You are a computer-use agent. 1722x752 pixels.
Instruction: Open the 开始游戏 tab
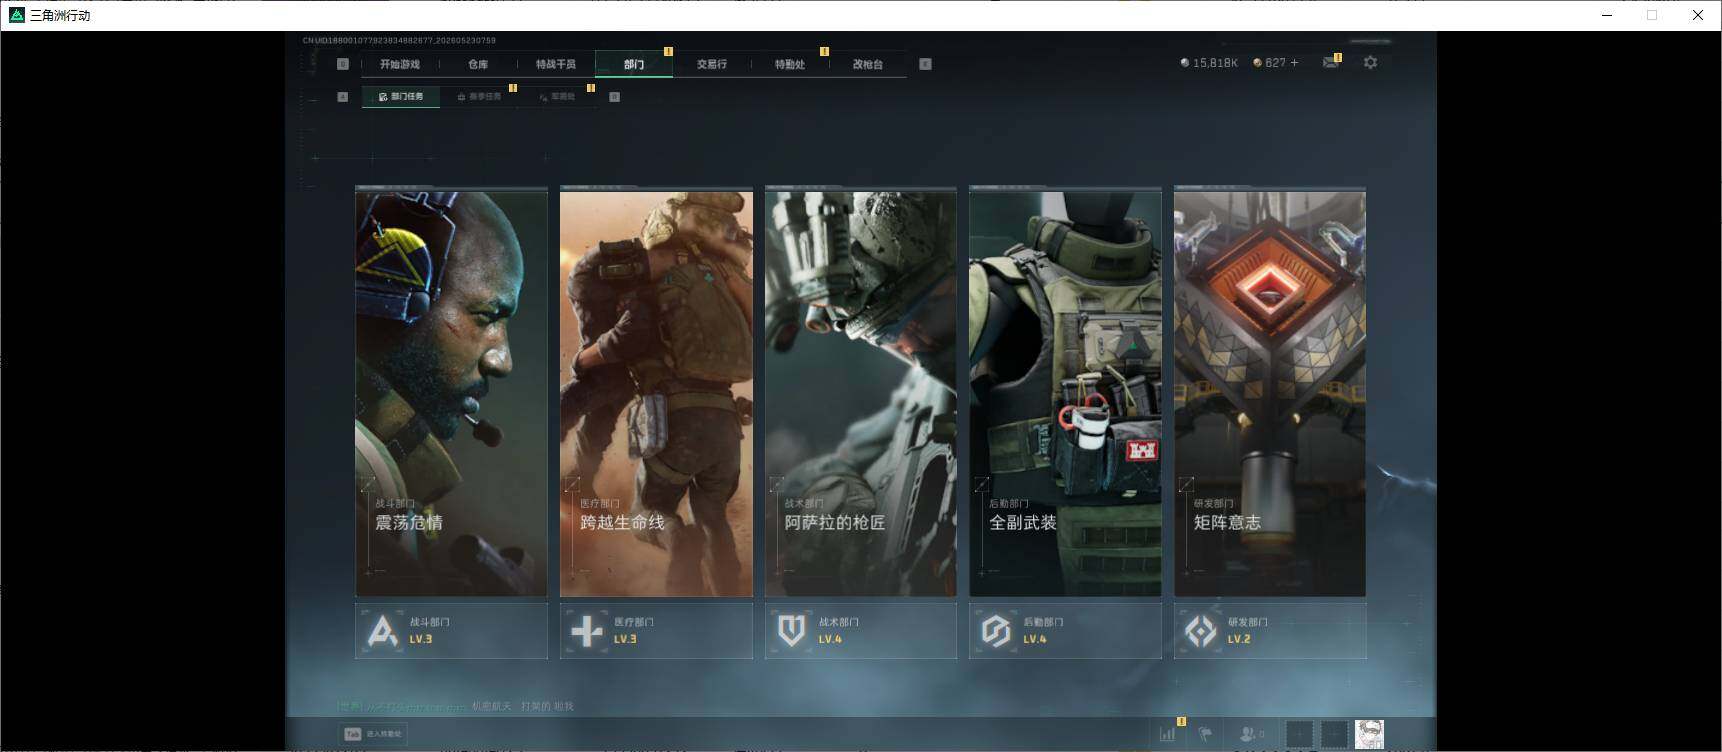pos(400,64)
